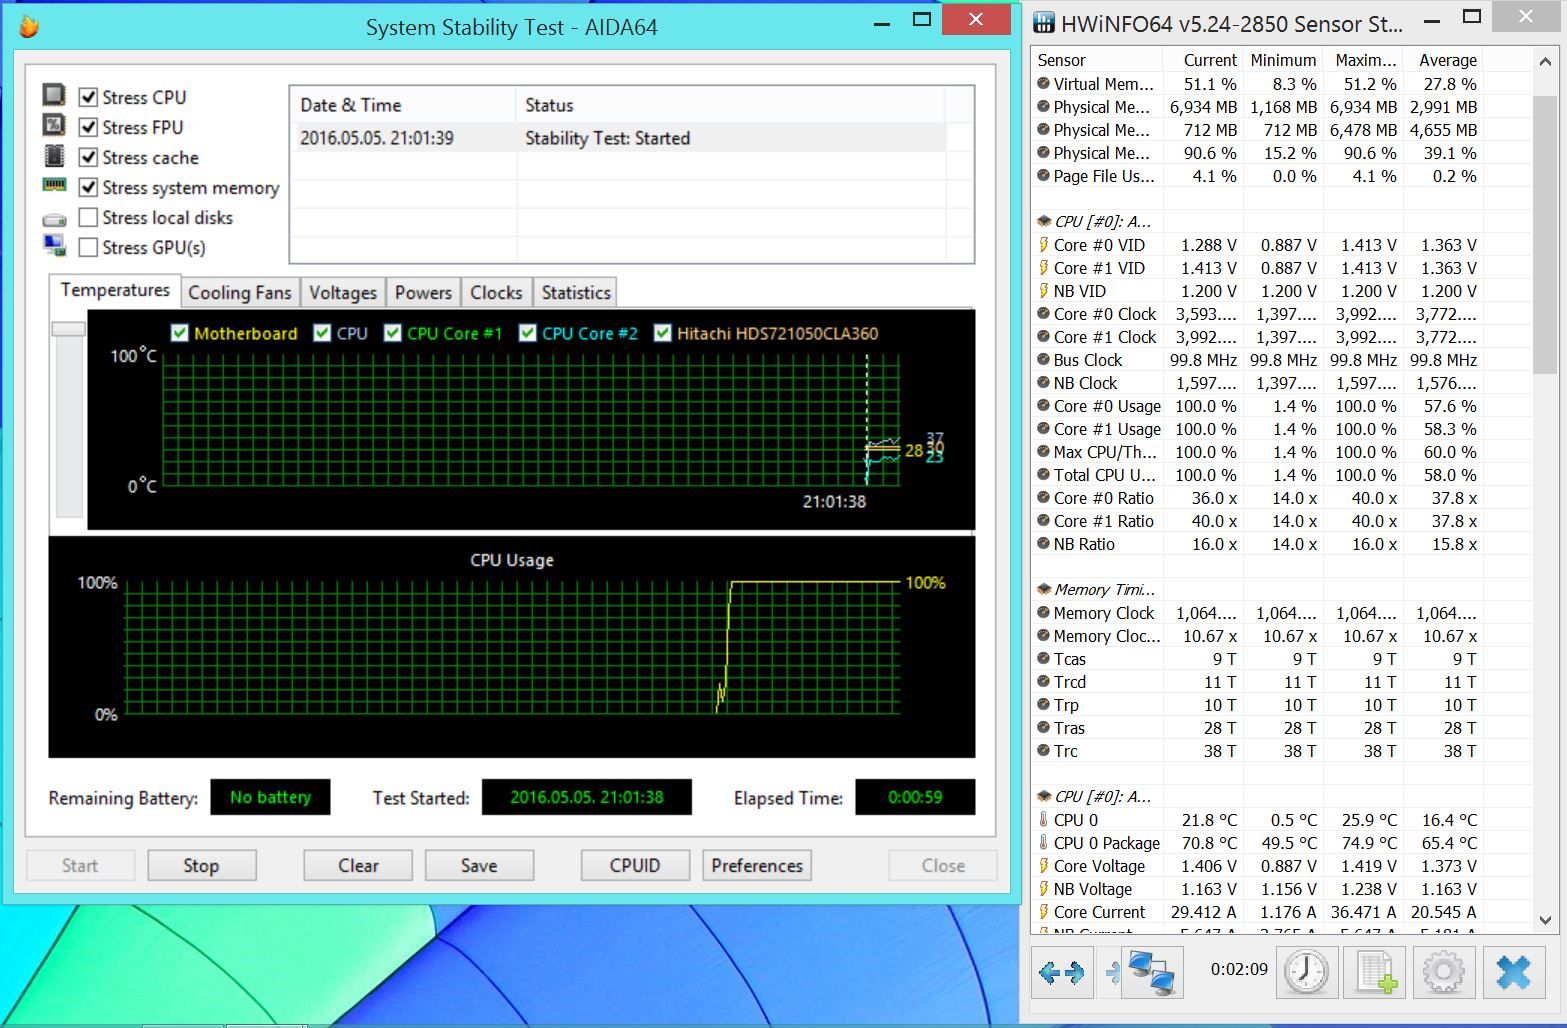The width and height of the screenshot is (1567, 1028).
Task: Click HWiNFO logging start sheet icon
Action: coord(1376,971)
